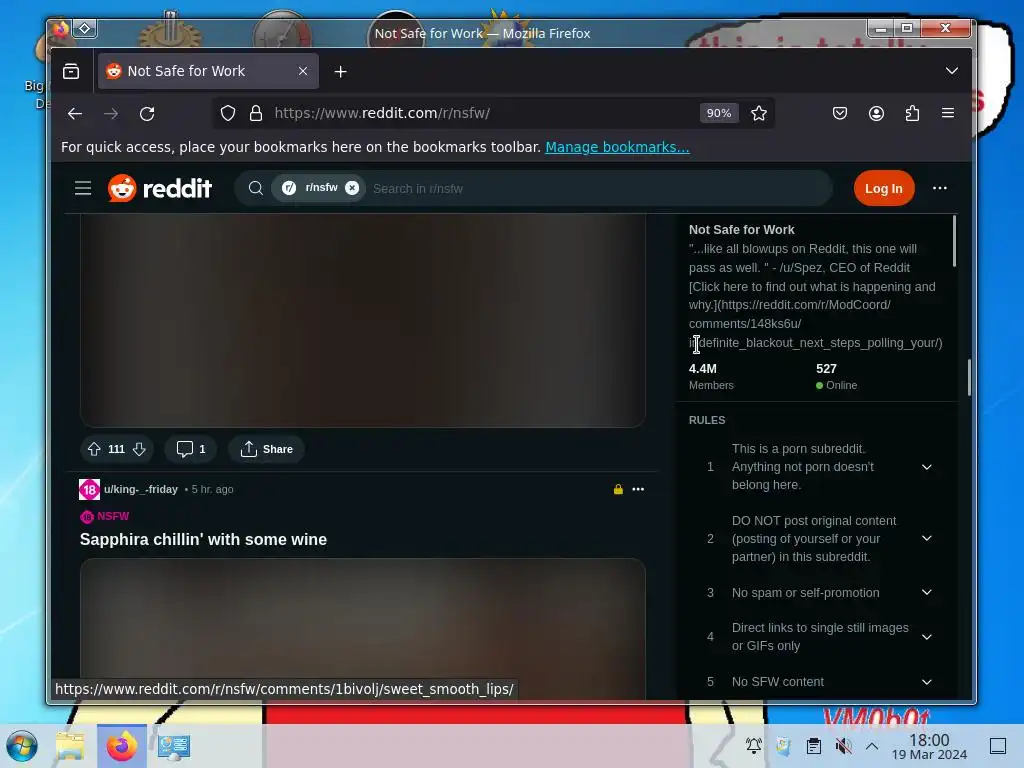Viewport: 1024px width, 768px height.
Task: Expand rule 4 Direct links to single images
Action: coord(926,637)
